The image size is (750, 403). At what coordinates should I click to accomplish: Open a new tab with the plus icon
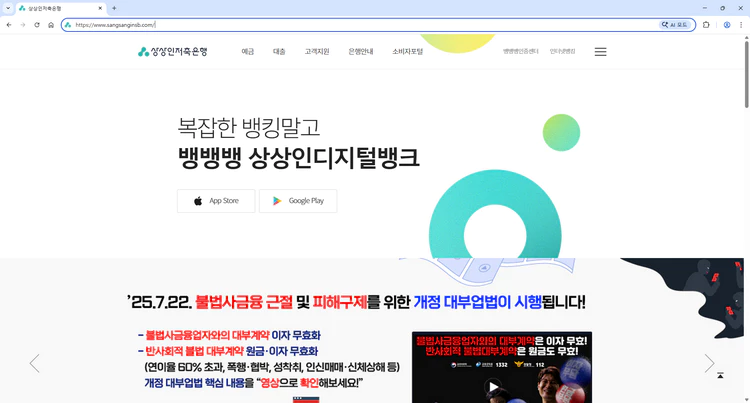pos(114,8)
